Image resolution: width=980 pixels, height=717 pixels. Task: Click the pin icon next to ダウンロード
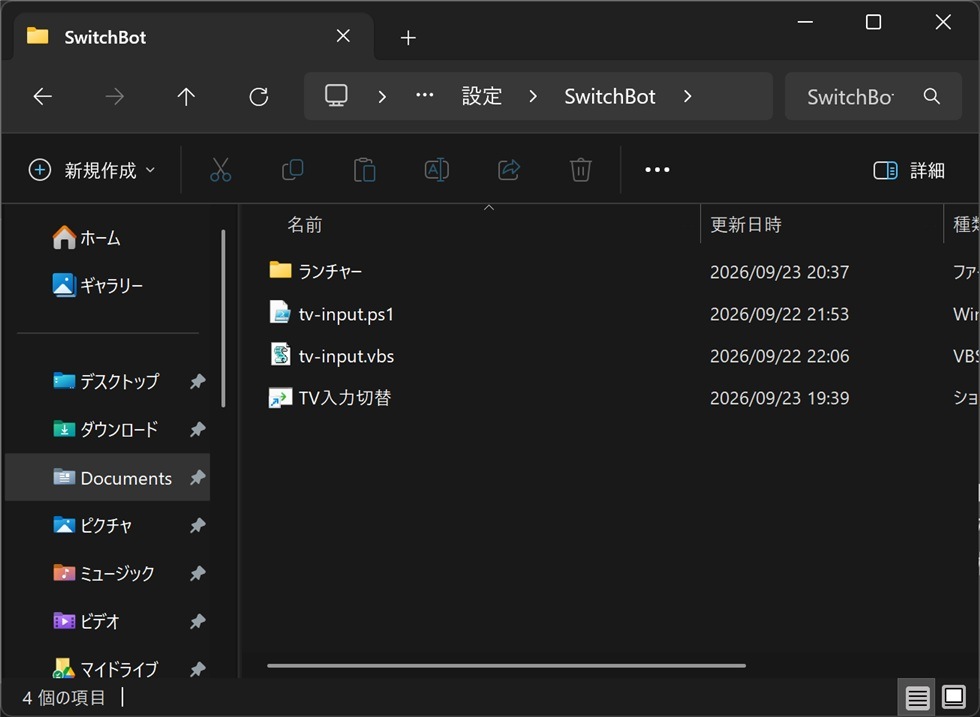point(198,429)
